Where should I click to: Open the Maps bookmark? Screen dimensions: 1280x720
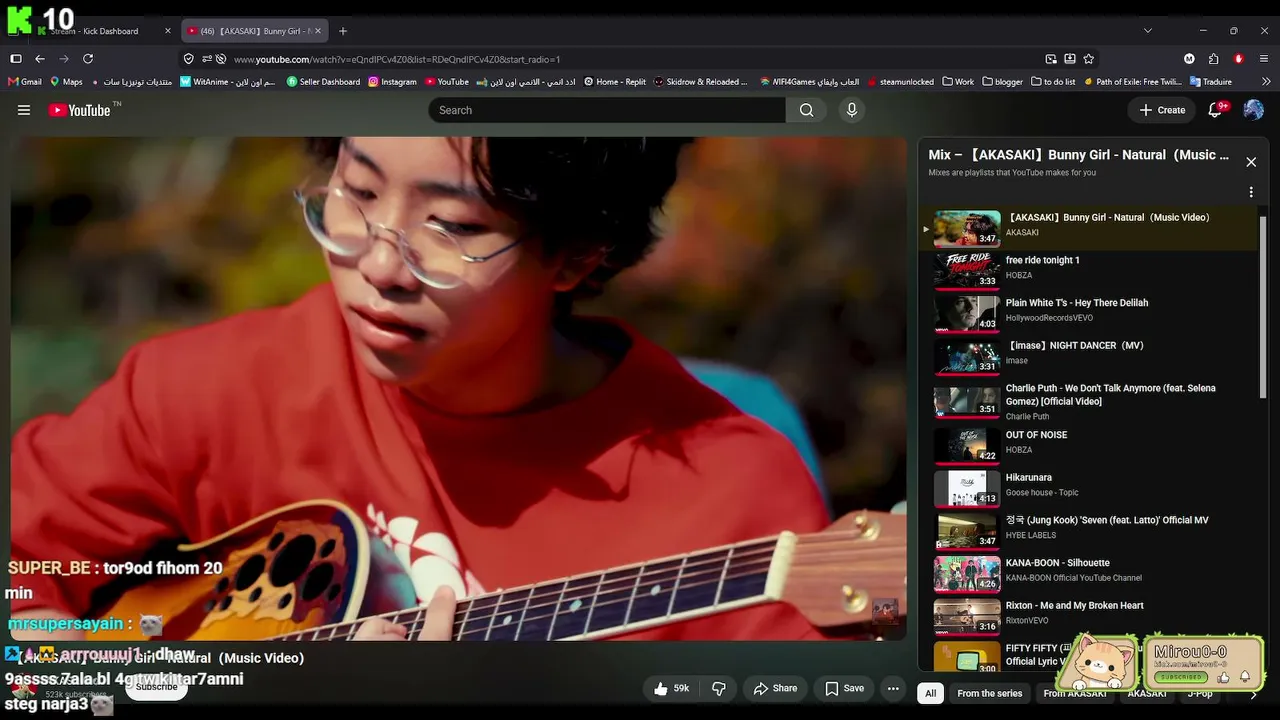tap(66, 82)
